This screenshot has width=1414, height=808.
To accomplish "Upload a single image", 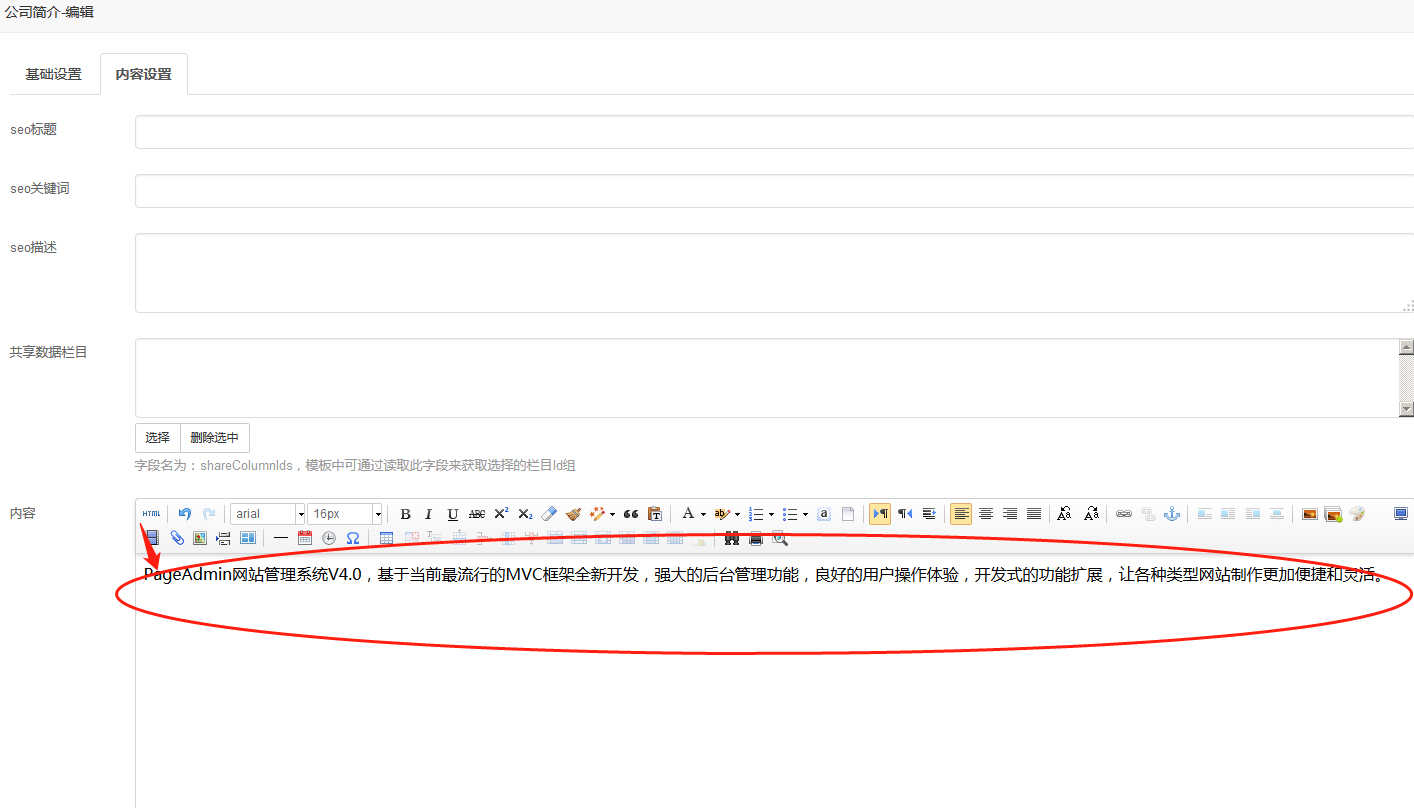I will (1310, 514).
